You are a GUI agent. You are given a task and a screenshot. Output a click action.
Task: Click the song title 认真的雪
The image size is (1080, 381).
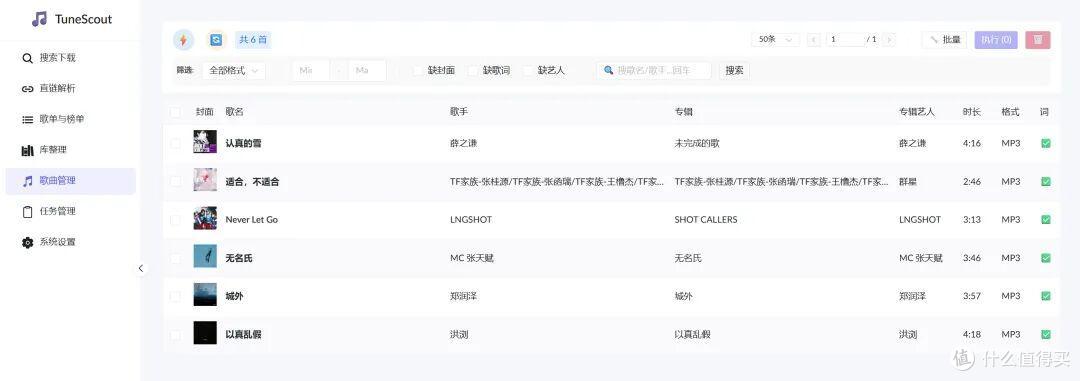click(x=243, y=143)
